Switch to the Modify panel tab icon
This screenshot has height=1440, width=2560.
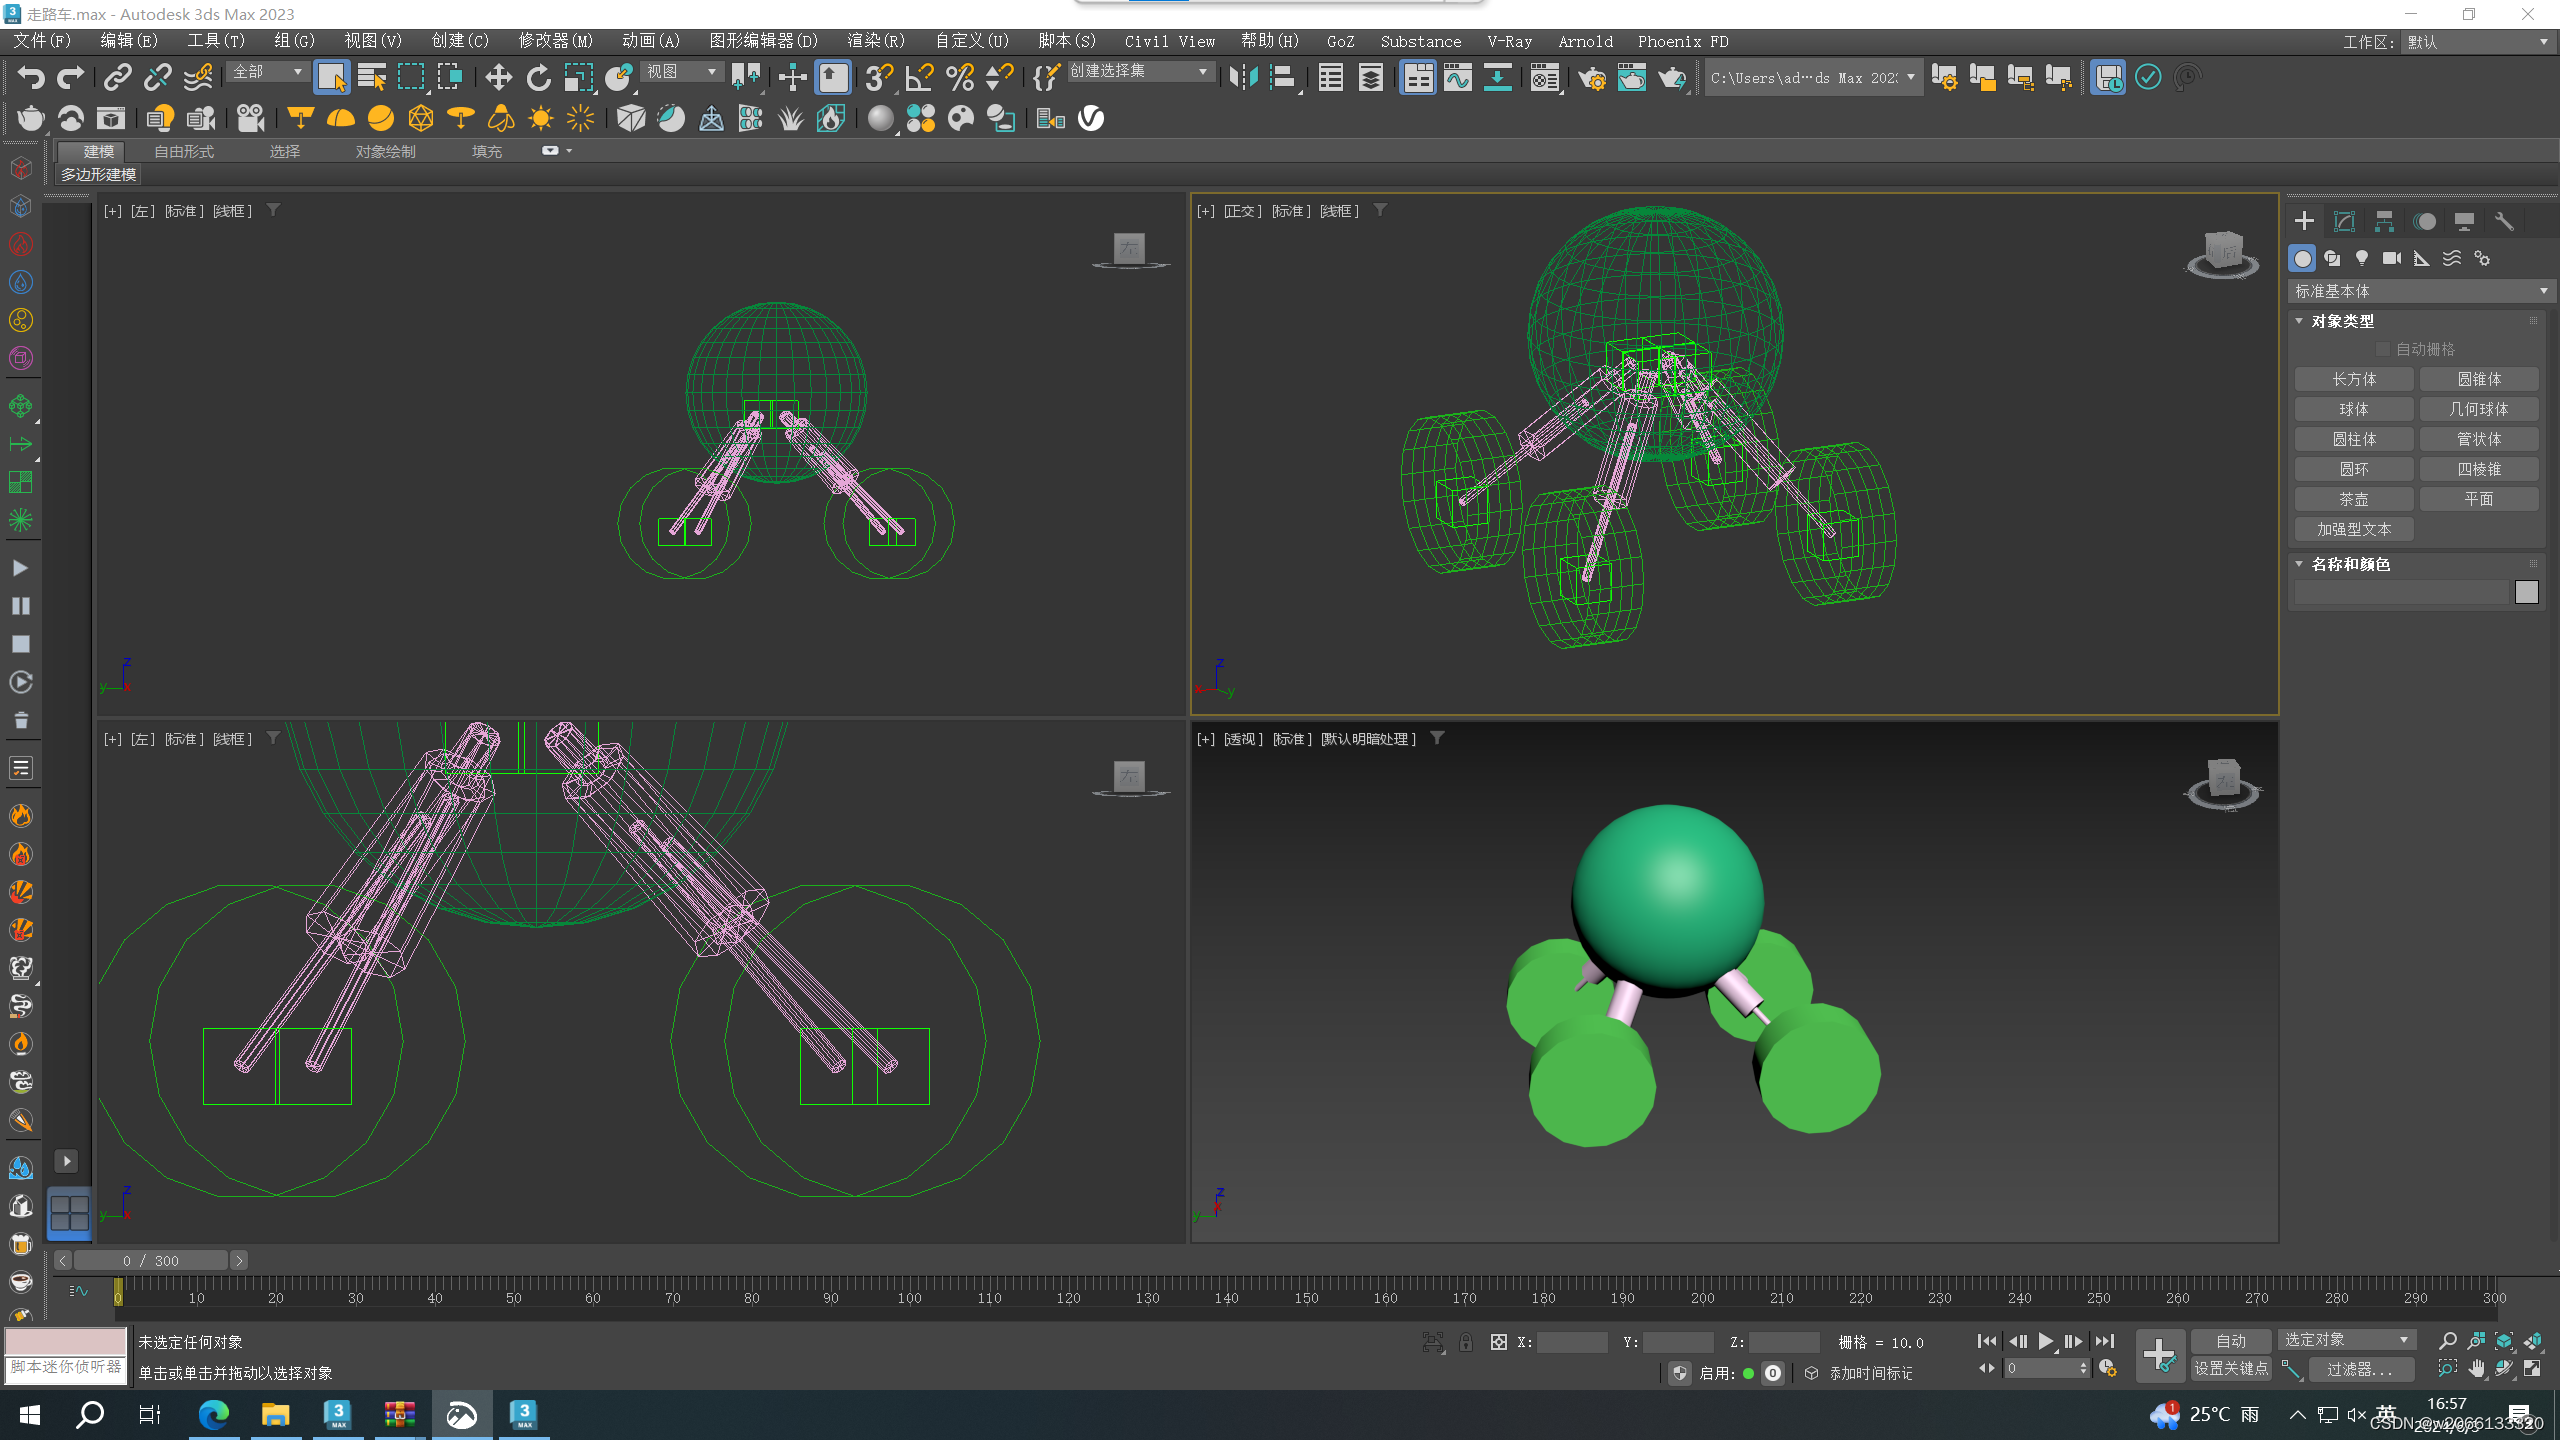coord(2344,221)
